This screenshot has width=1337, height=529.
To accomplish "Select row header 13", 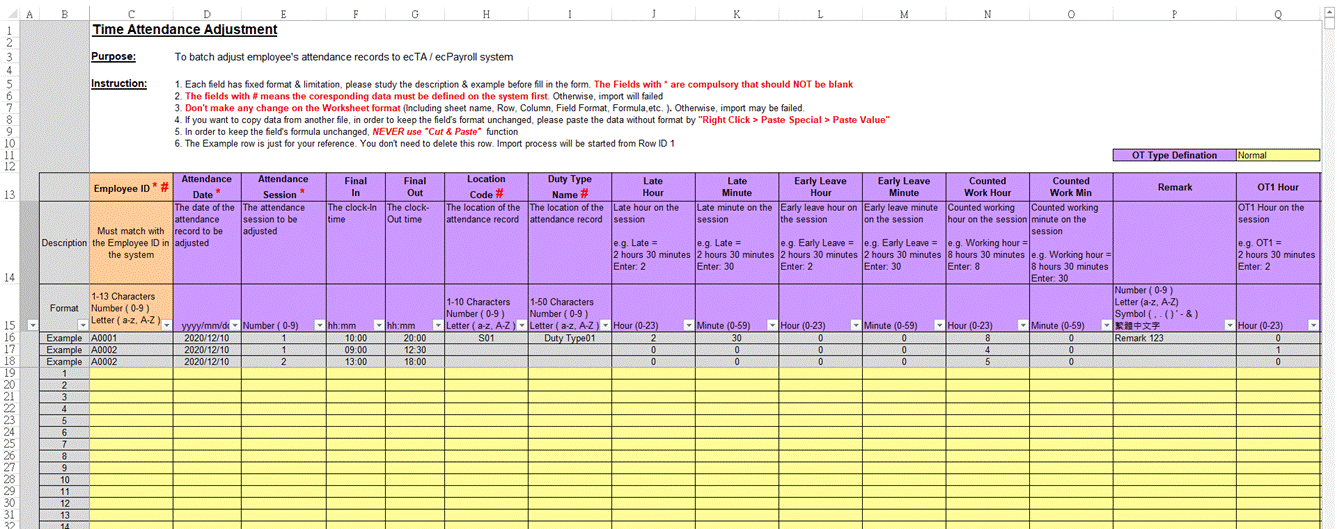I will 10,186.
